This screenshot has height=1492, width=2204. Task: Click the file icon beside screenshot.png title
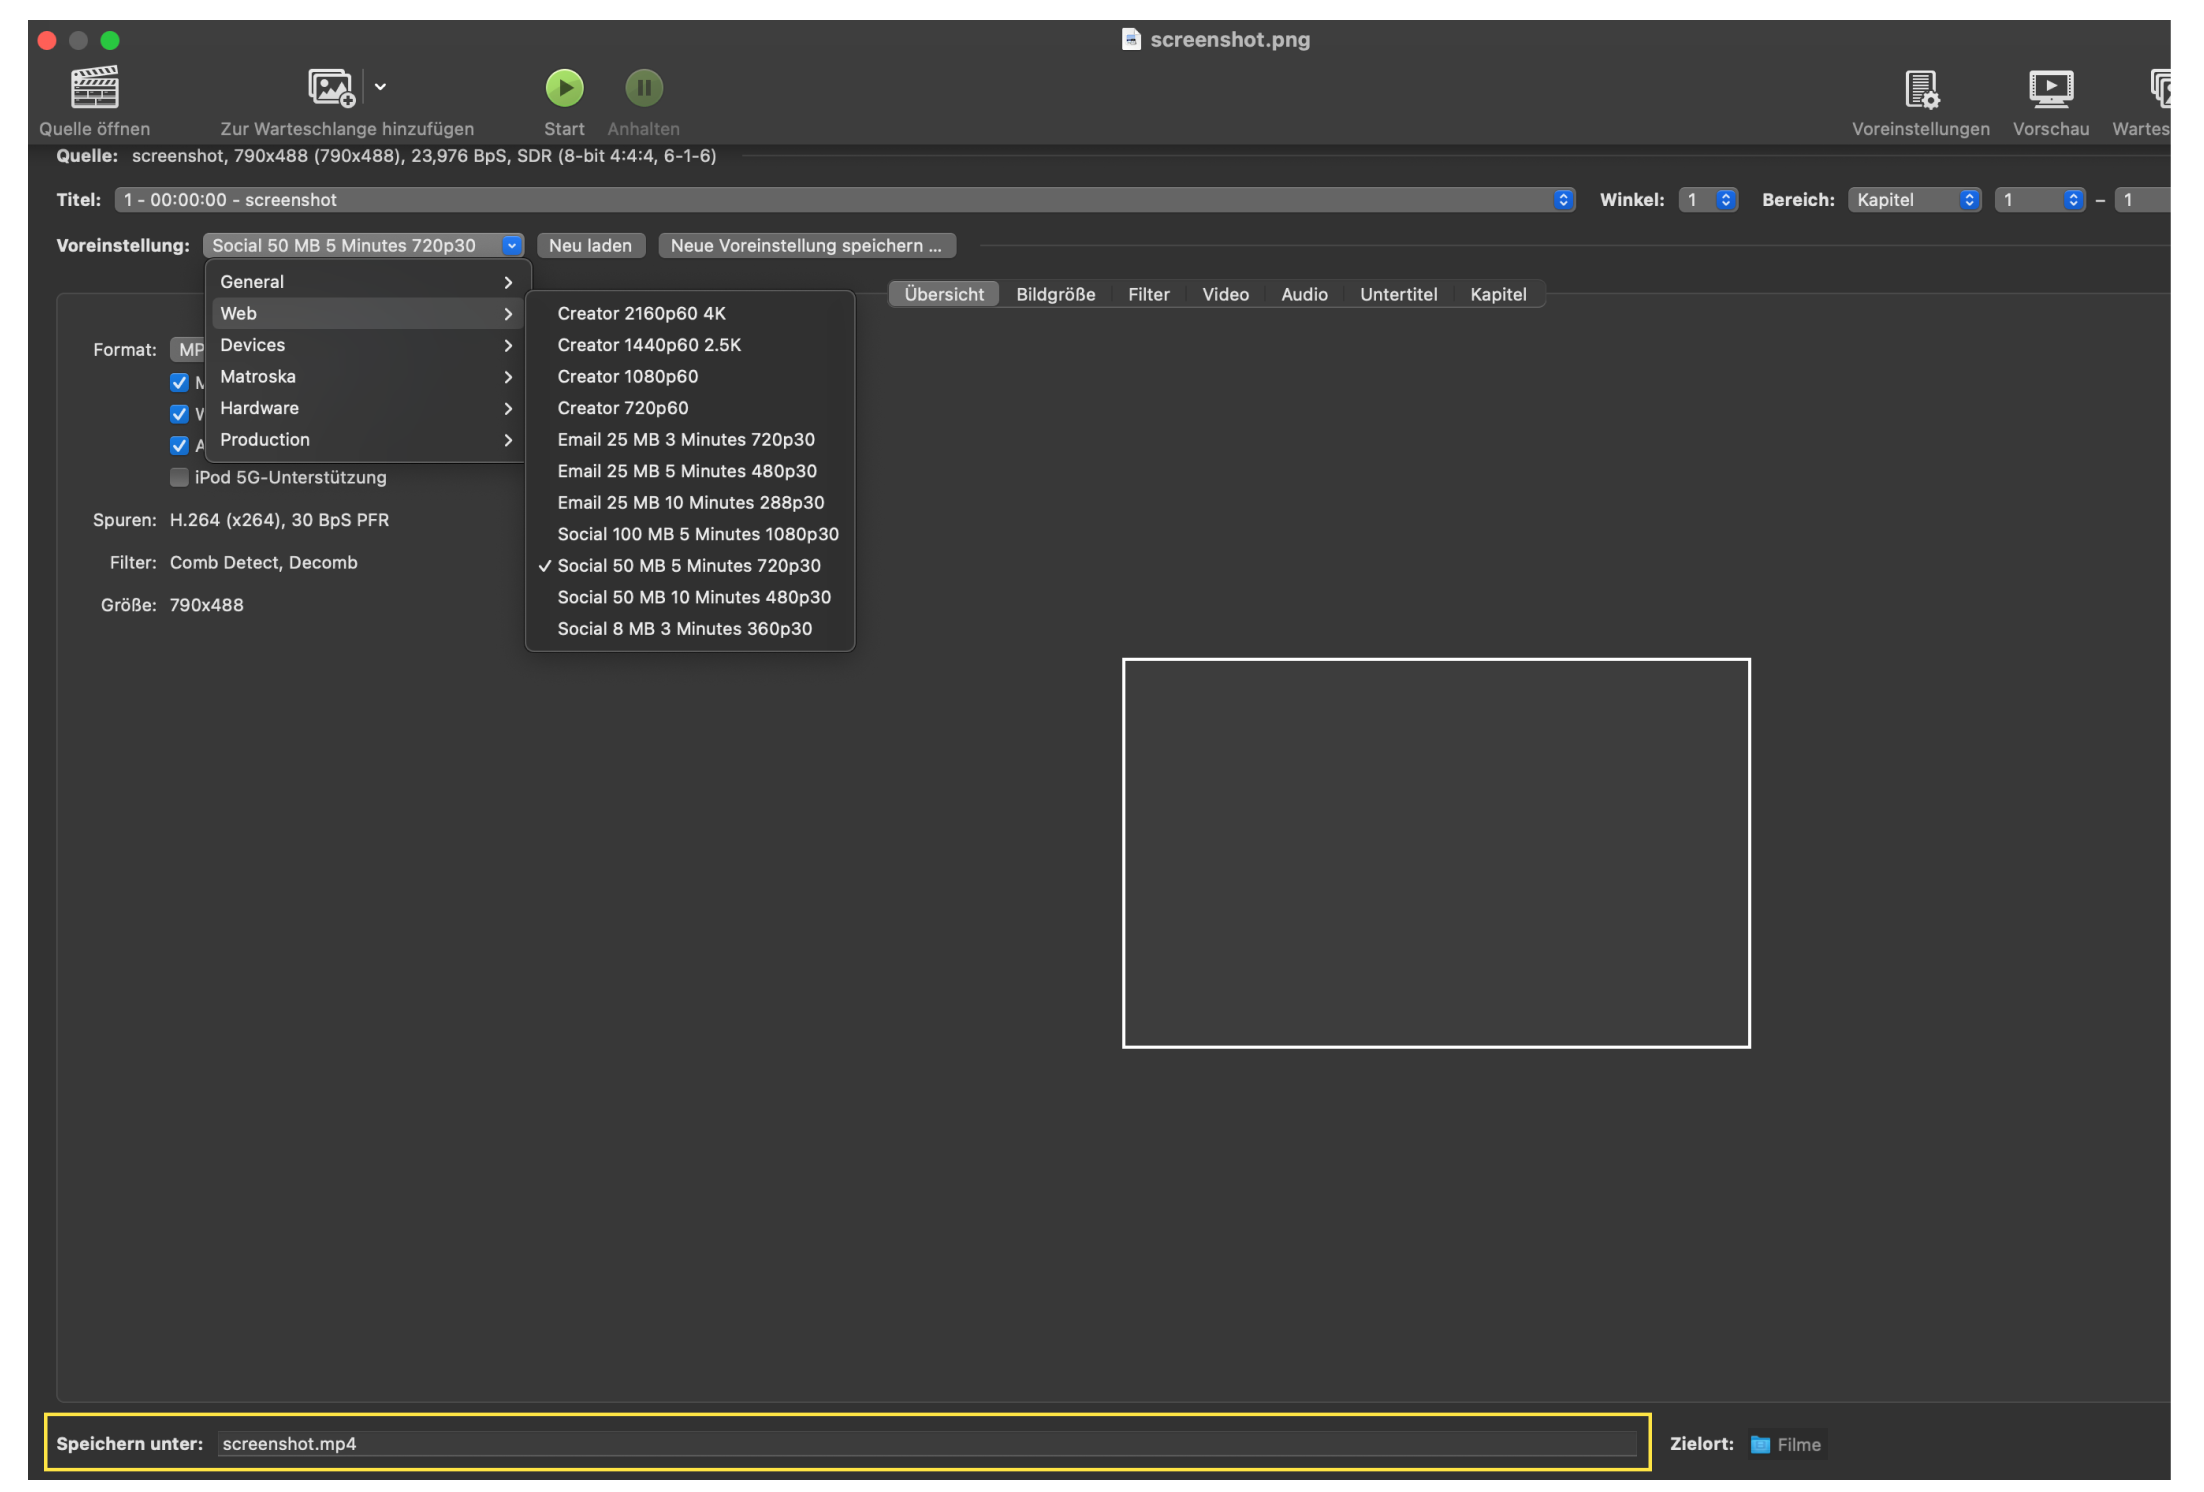[x=1131, y=39]
